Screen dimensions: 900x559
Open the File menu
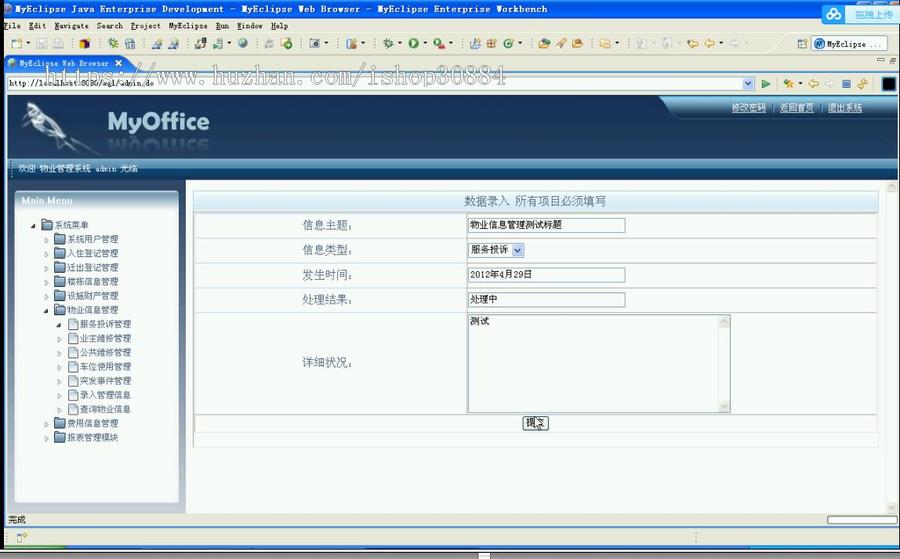tap(11, 26)
